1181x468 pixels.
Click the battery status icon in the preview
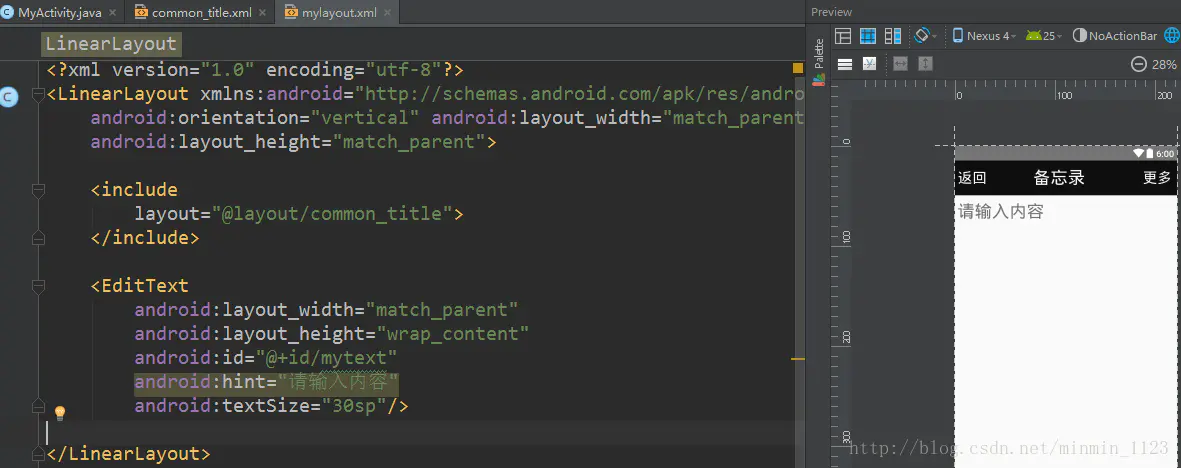(x=1150, y=154)
